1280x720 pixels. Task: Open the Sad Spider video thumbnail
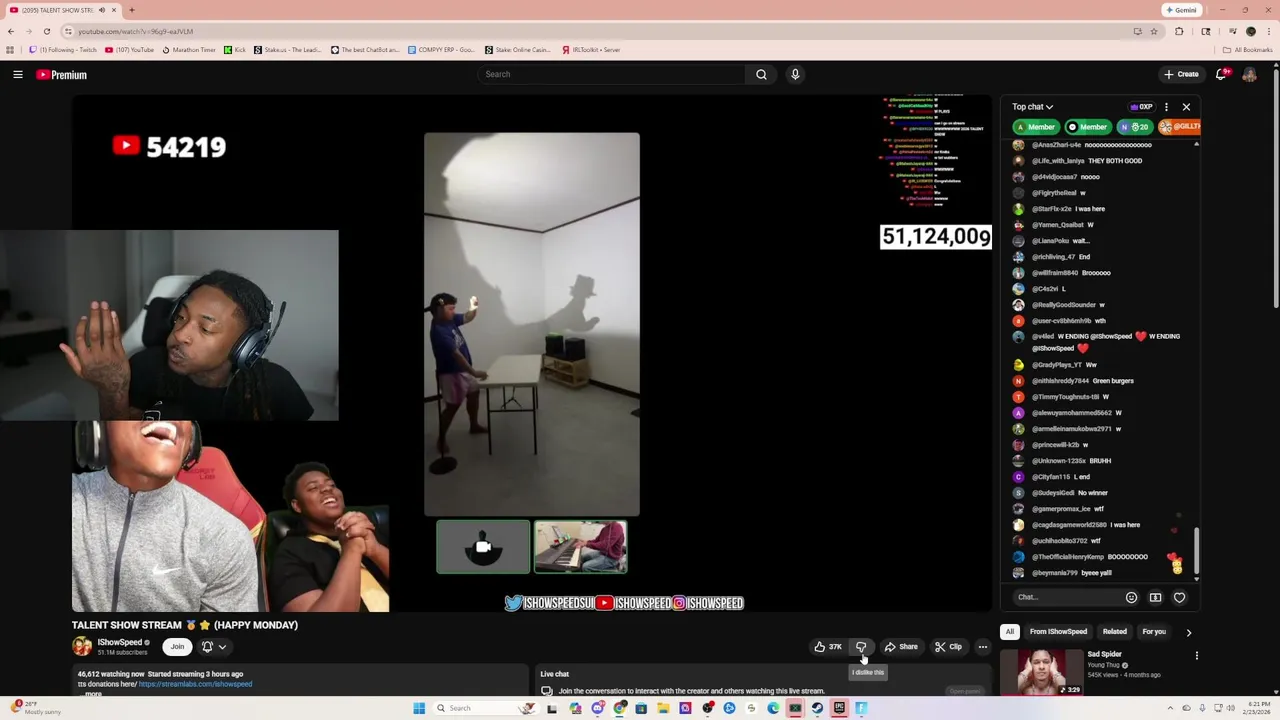point(1041,671)
